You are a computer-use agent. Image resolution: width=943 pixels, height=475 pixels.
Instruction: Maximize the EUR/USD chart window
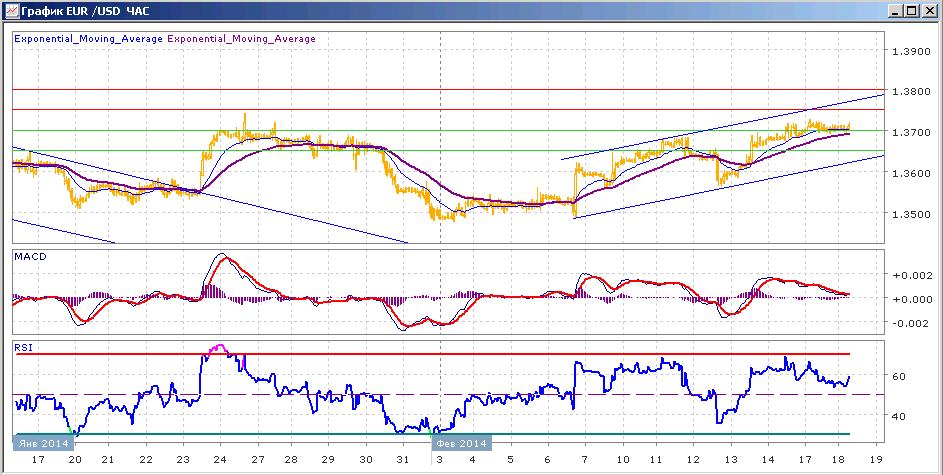(x=911, y=11)
